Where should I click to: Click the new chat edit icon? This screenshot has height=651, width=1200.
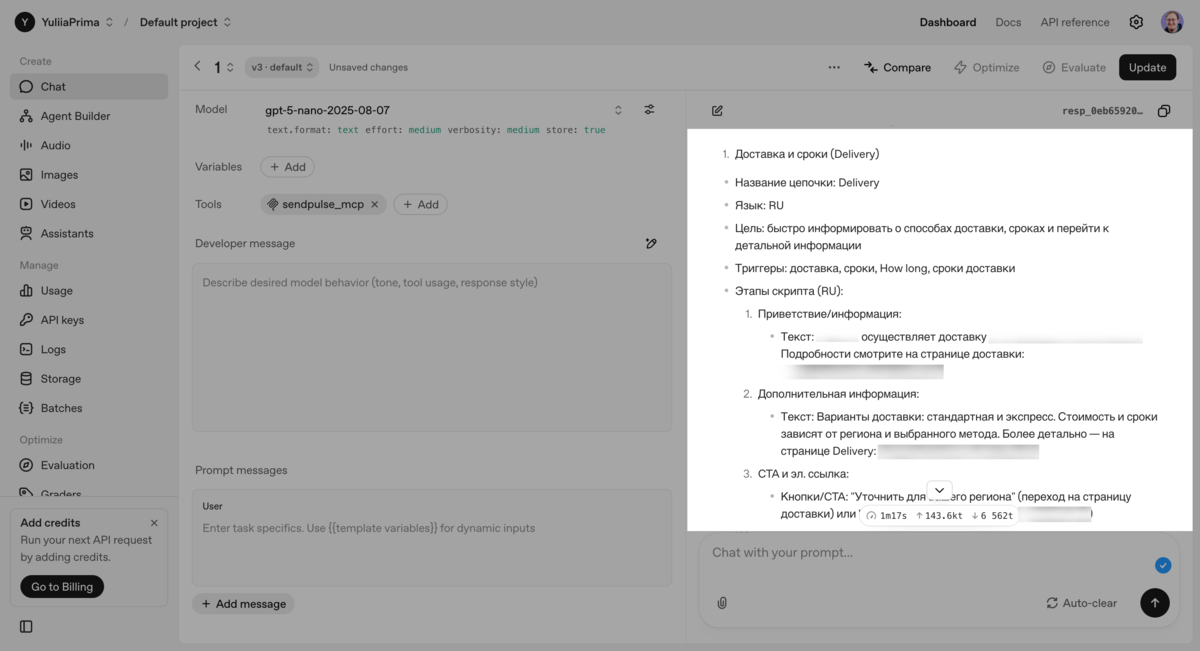[717, 111]
